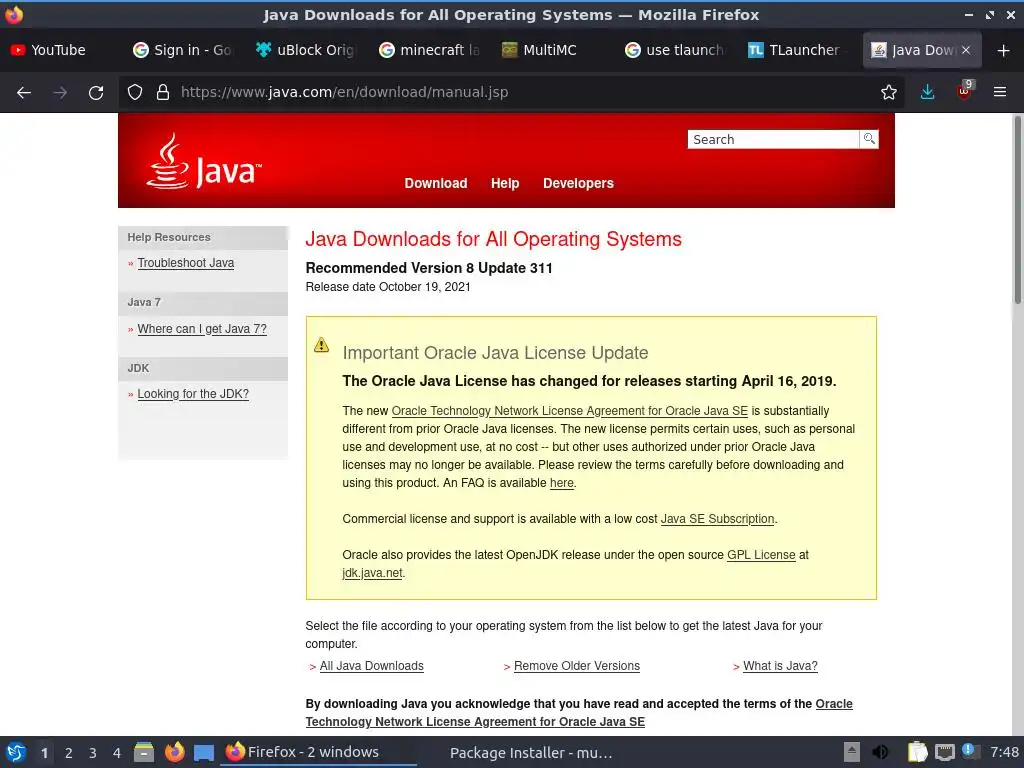Show site security info via padlock icon
This screenshot has width=1024, height=768.
[163, 93]
